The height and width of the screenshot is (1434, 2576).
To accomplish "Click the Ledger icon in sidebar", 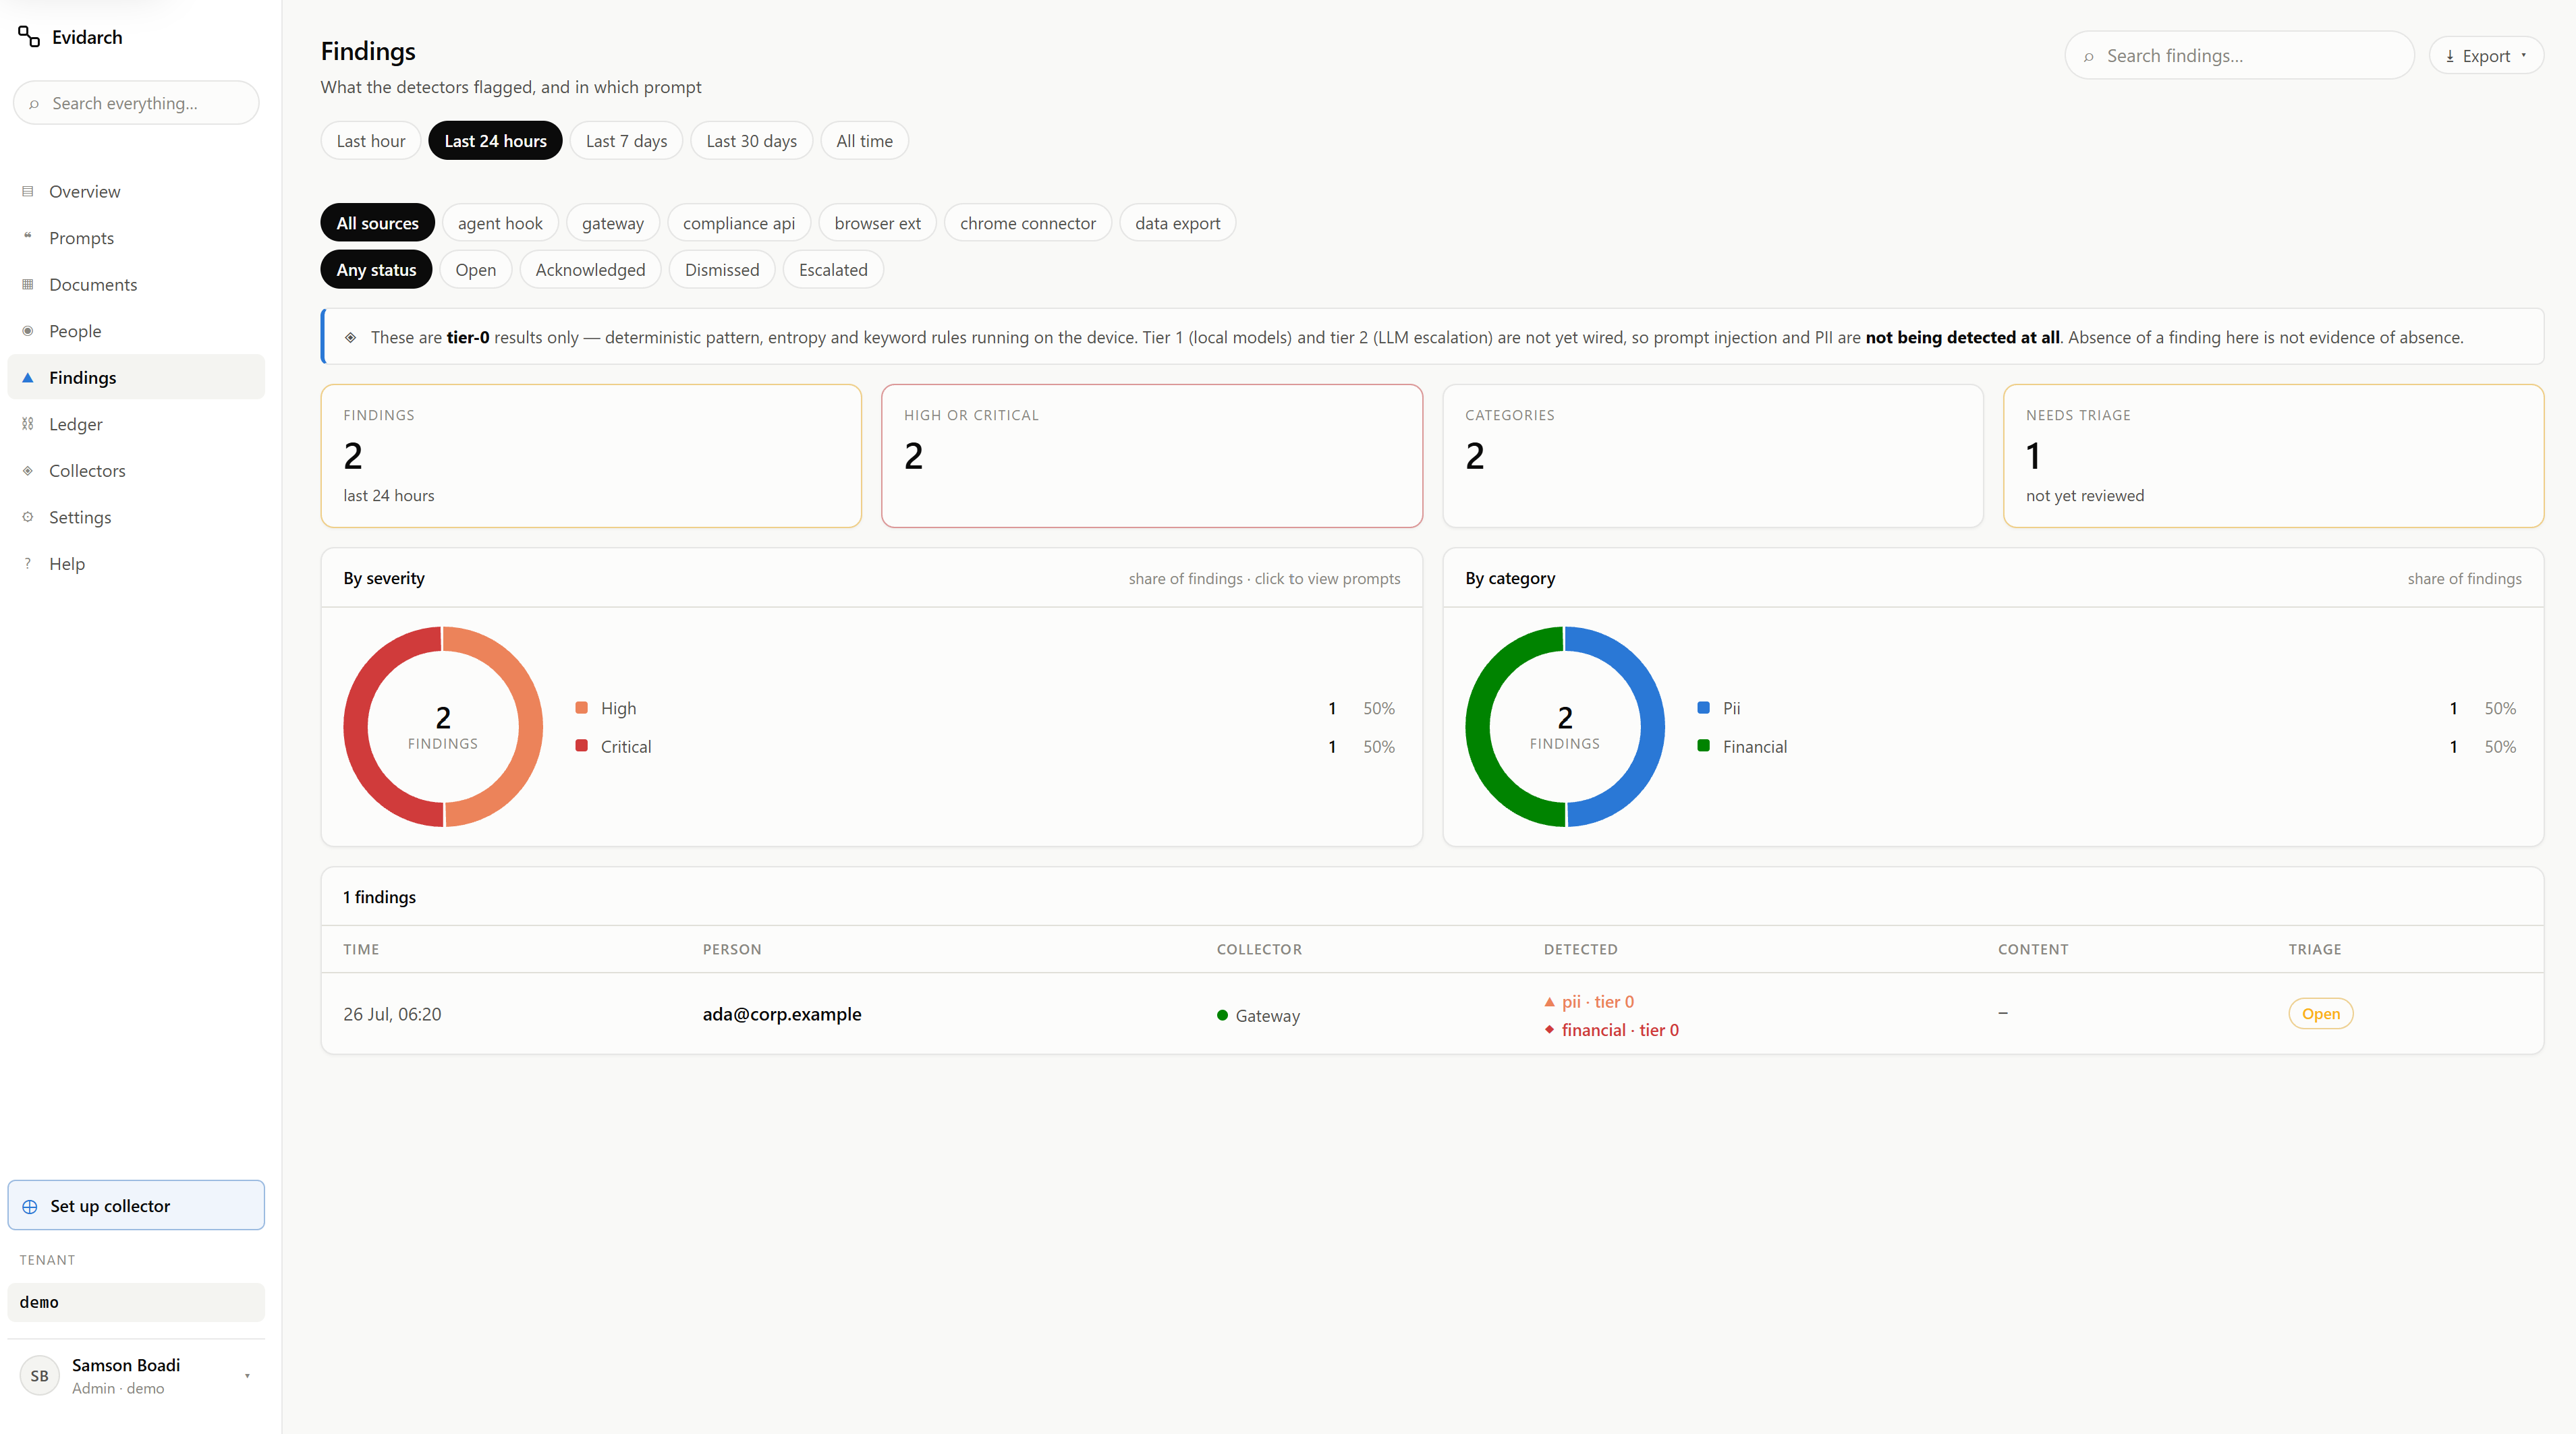I will [x=28, y=423].
